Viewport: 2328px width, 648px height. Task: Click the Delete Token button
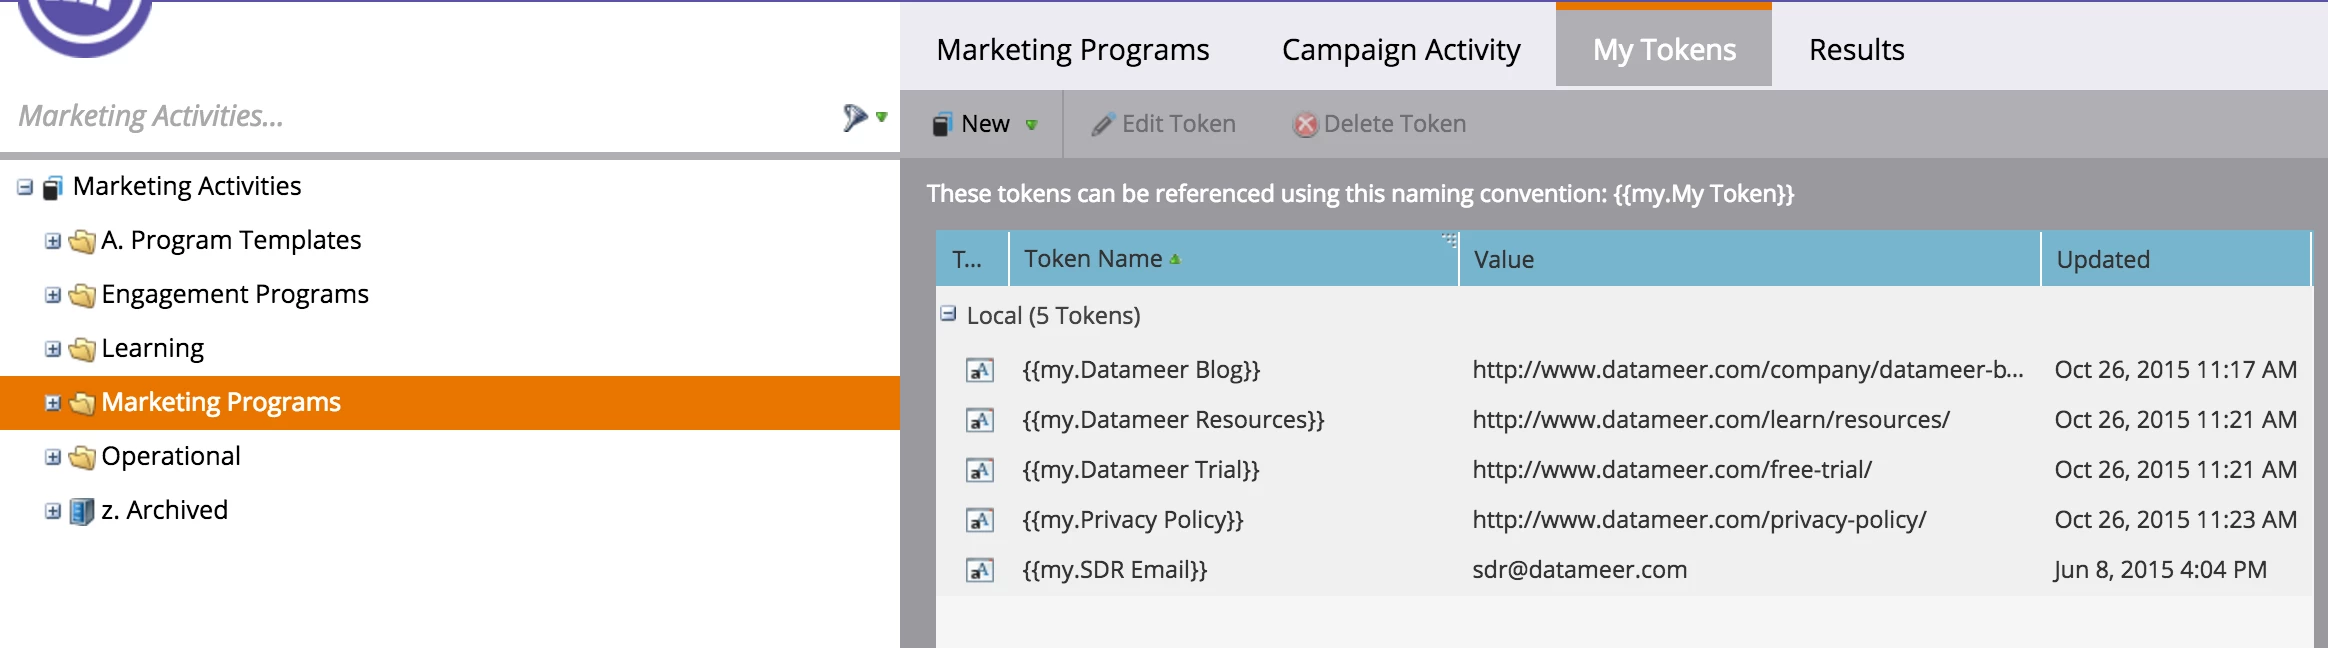[x=1380, y=124]
